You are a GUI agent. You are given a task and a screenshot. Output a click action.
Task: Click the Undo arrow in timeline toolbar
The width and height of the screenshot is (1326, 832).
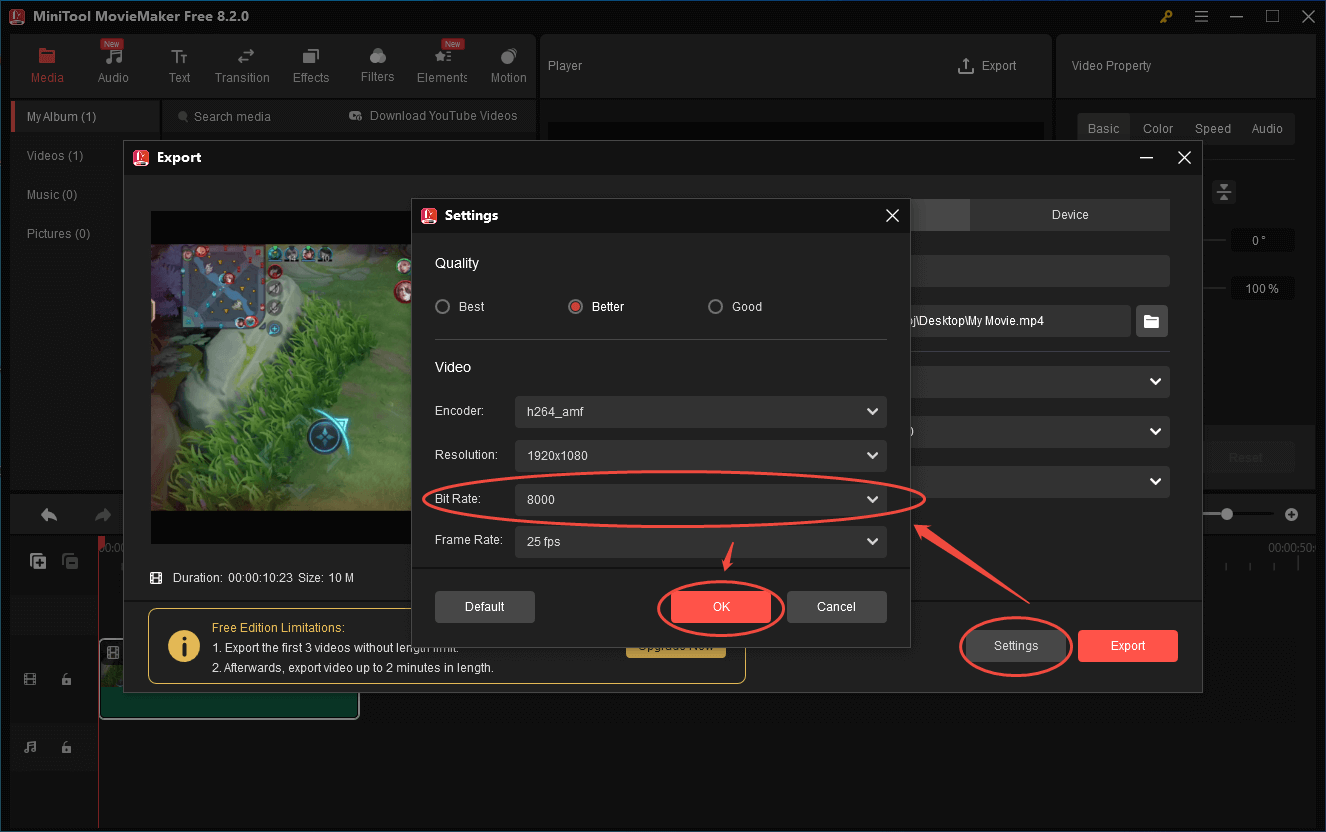(x=49, y=515)
